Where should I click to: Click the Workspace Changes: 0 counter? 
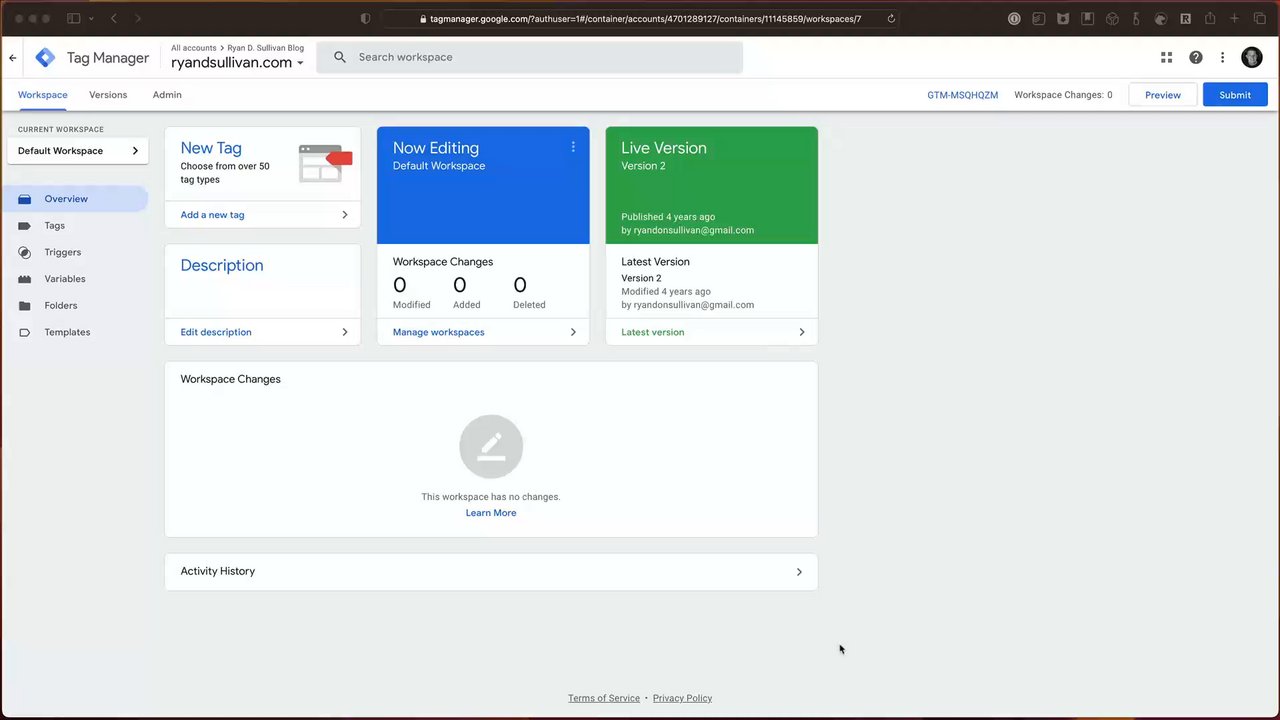pyautogui.click(x=1063, y=95)
